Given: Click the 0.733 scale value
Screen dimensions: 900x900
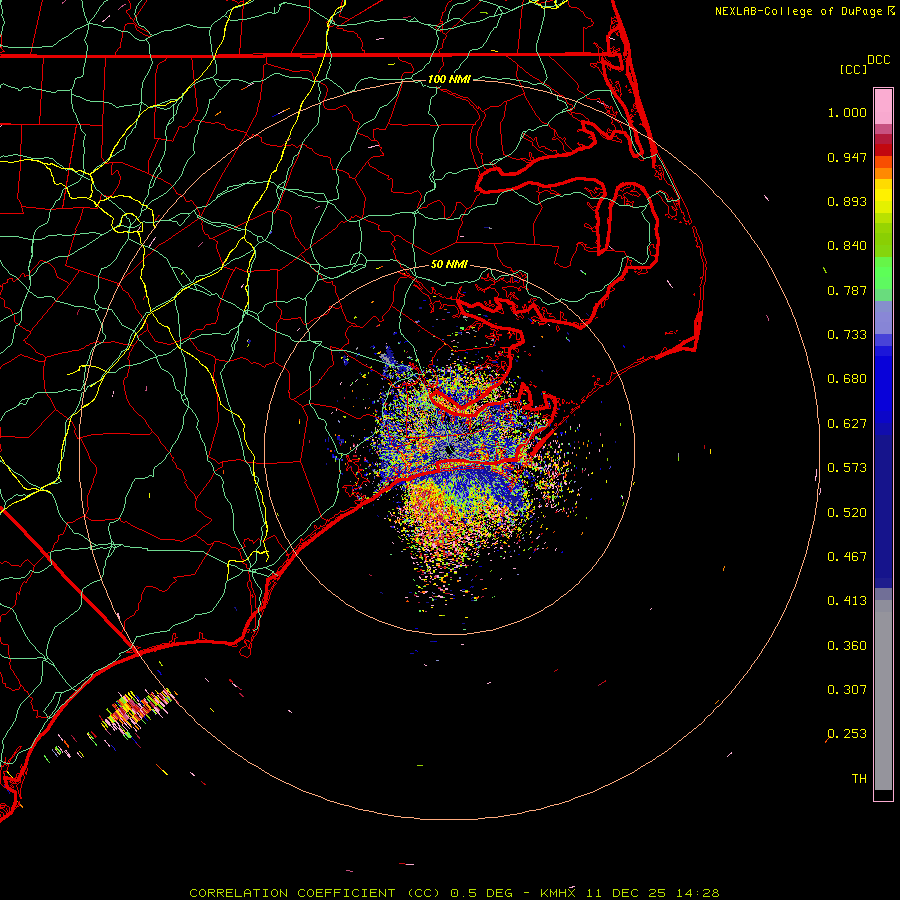Looking at the screenshot, I should tap(847, 335).
